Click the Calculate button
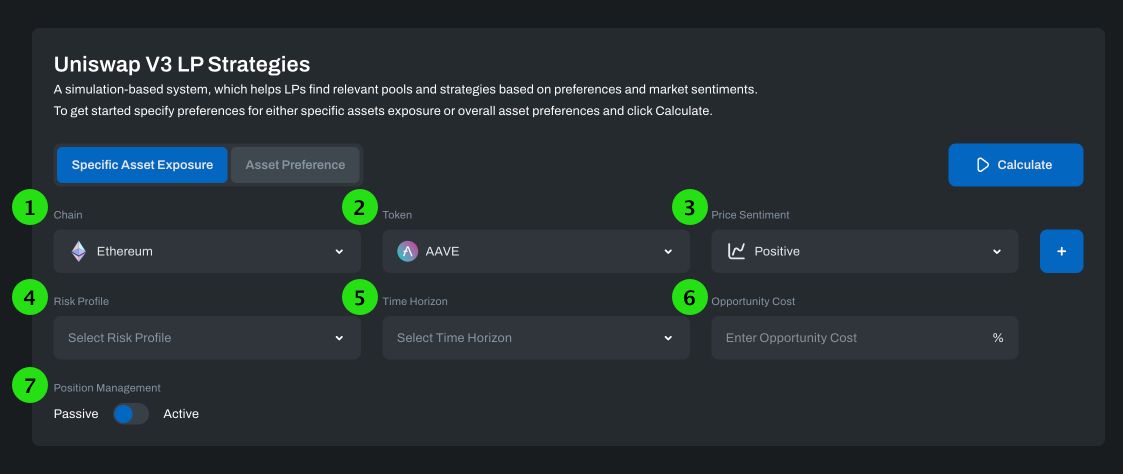 pos(1016,165)
